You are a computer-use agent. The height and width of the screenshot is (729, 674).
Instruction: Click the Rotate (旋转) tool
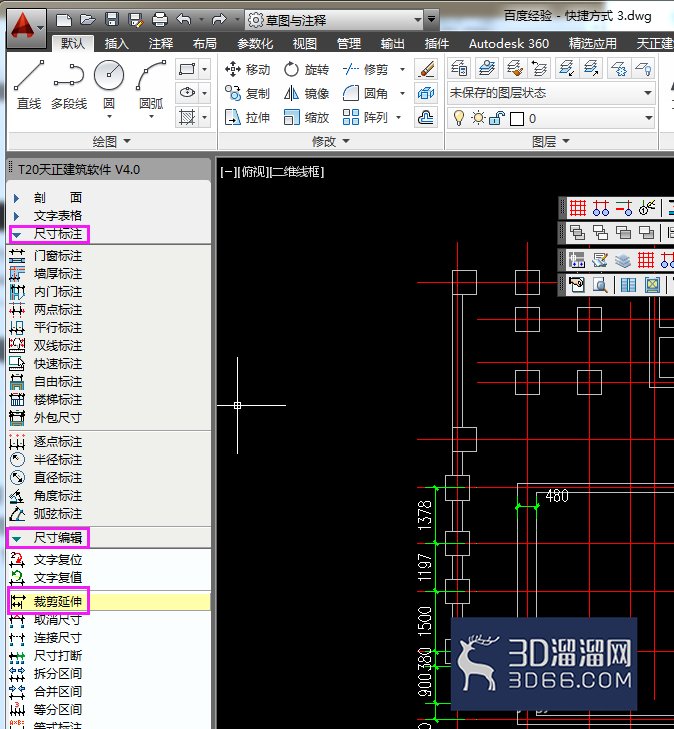306,69
